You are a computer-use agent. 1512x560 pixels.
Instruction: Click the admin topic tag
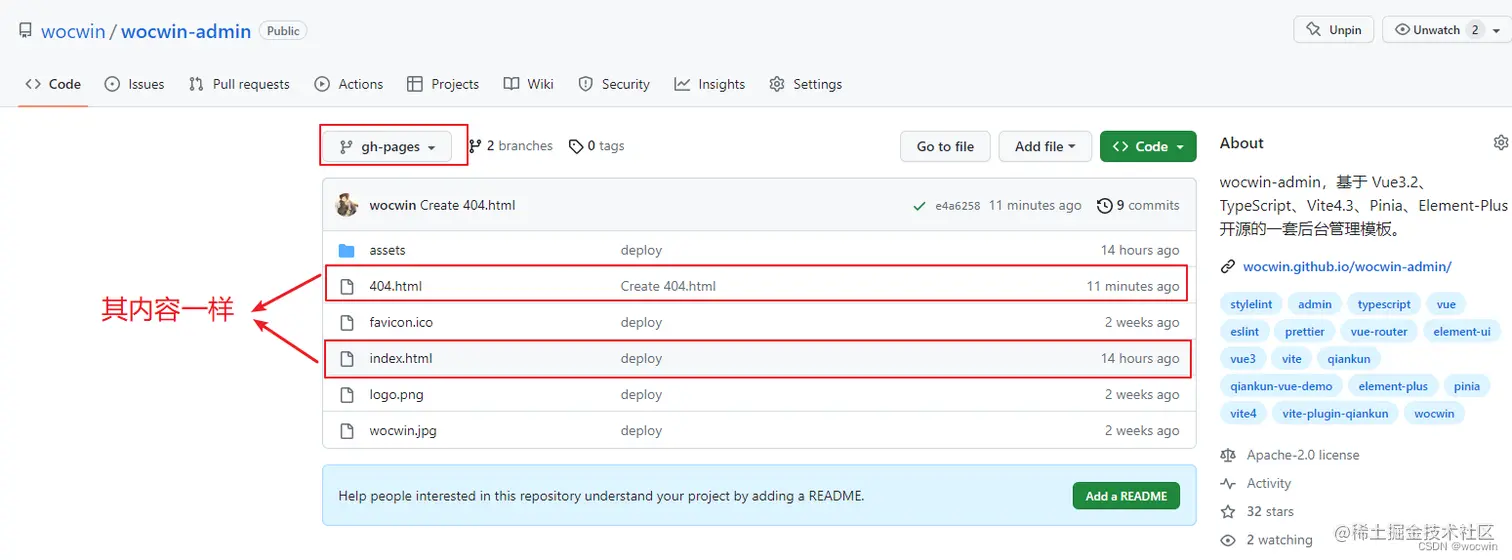1315,304
